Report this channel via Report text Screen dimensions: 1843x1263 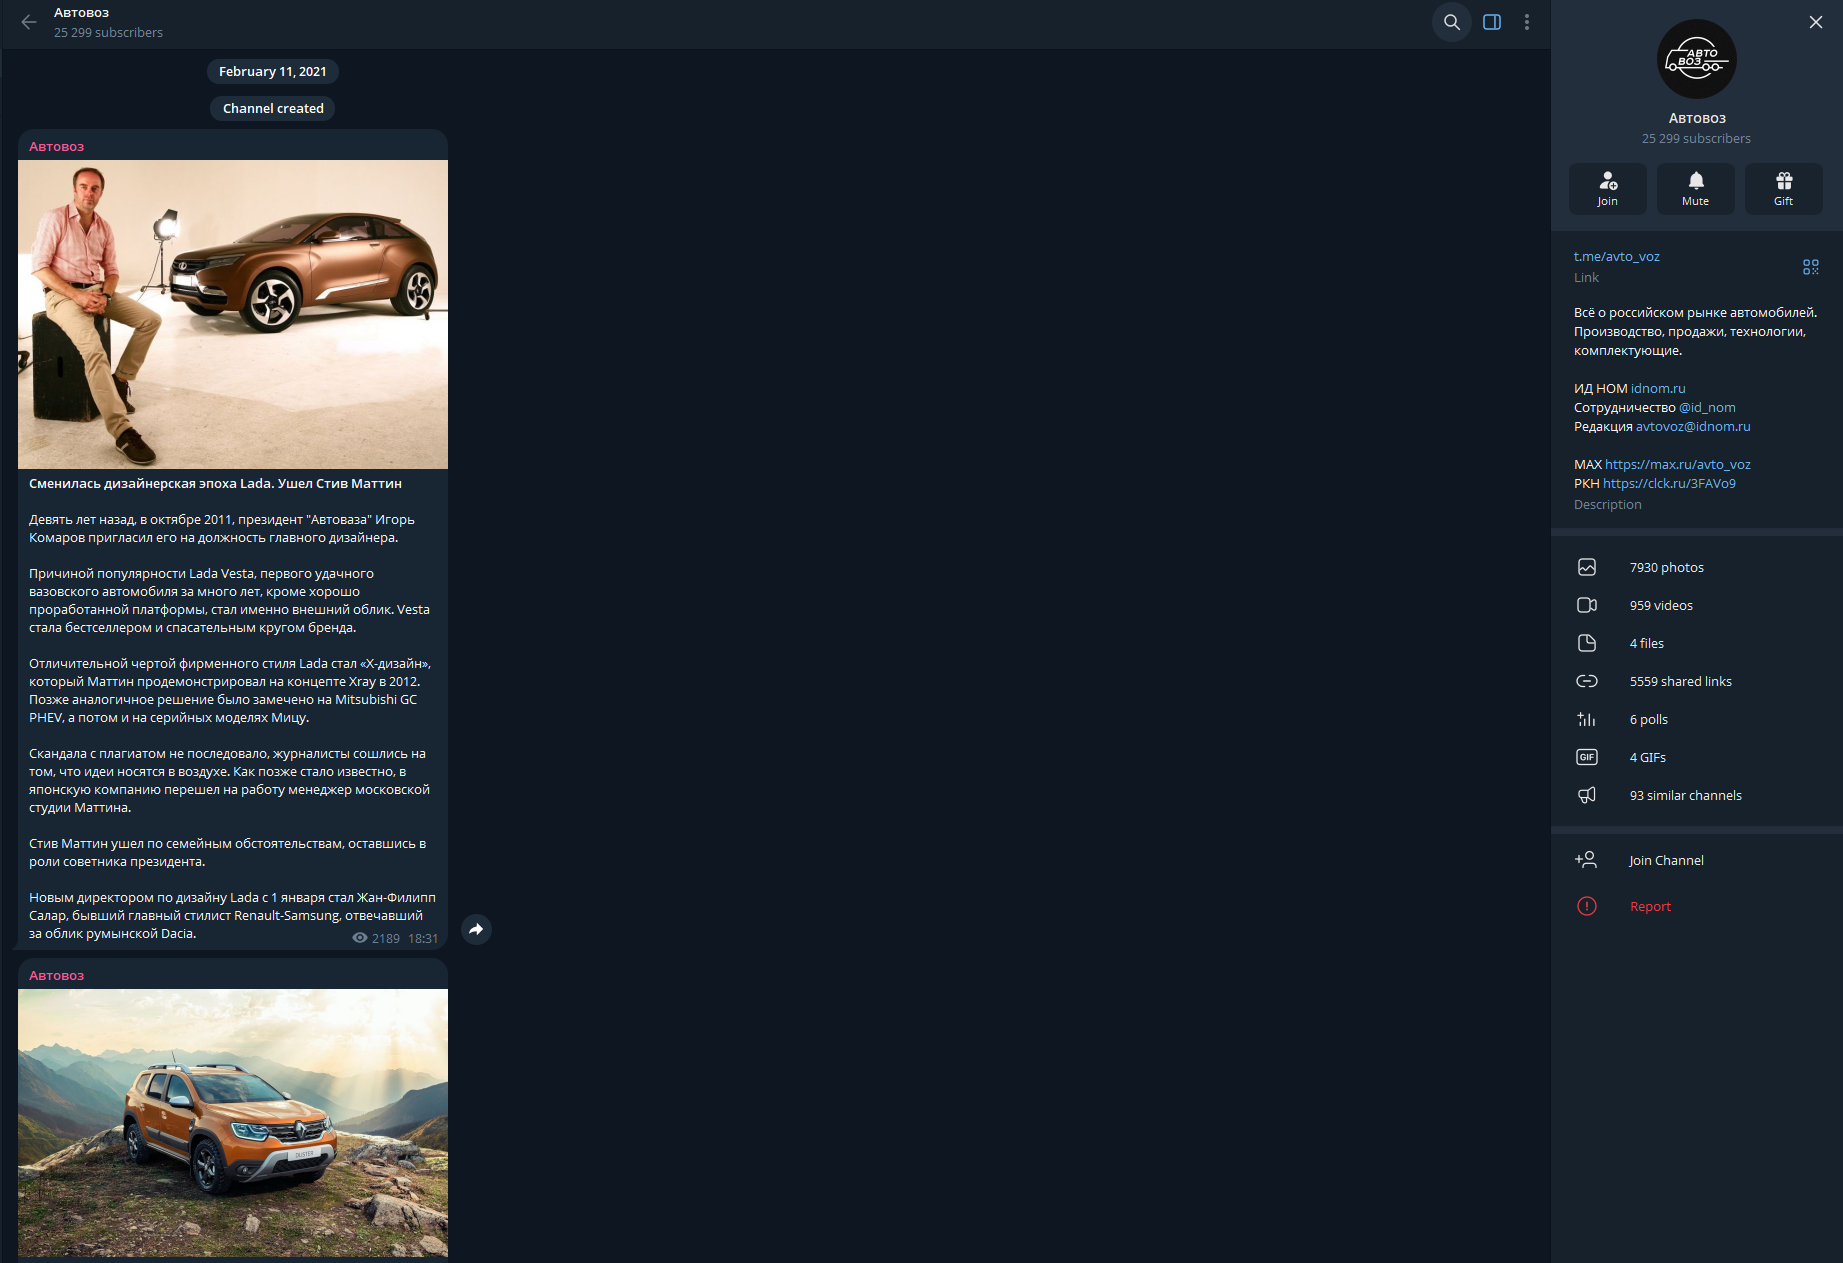pos(1650,906)
